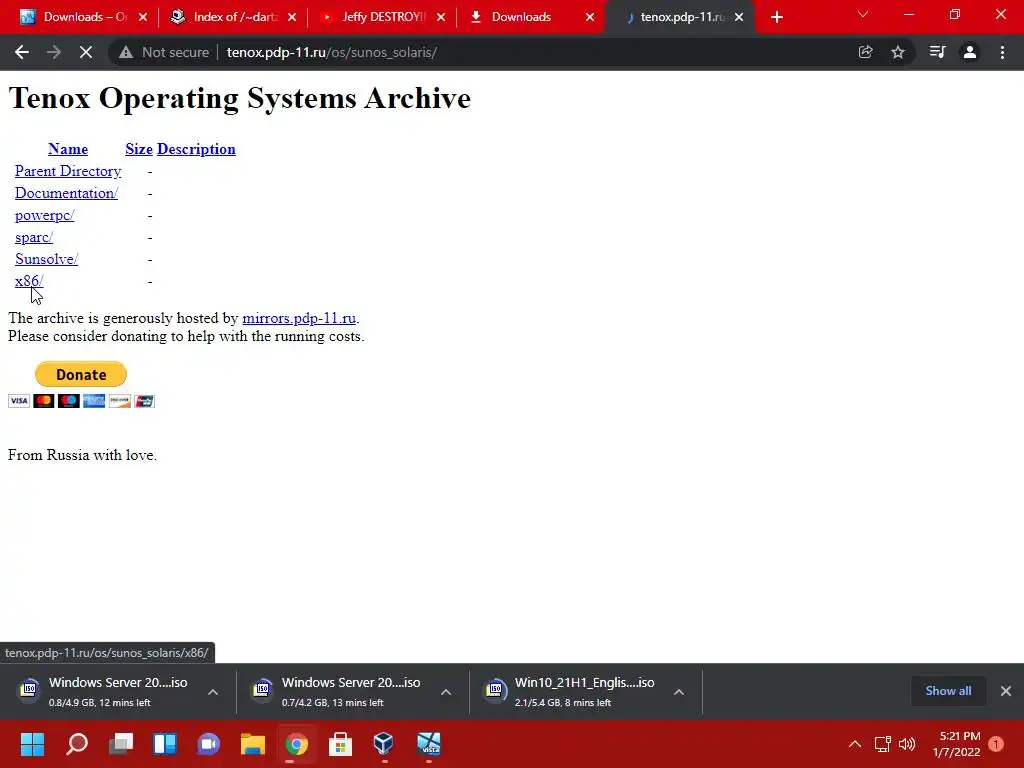Click the Chrome taskbar icon

coord(296,744)
